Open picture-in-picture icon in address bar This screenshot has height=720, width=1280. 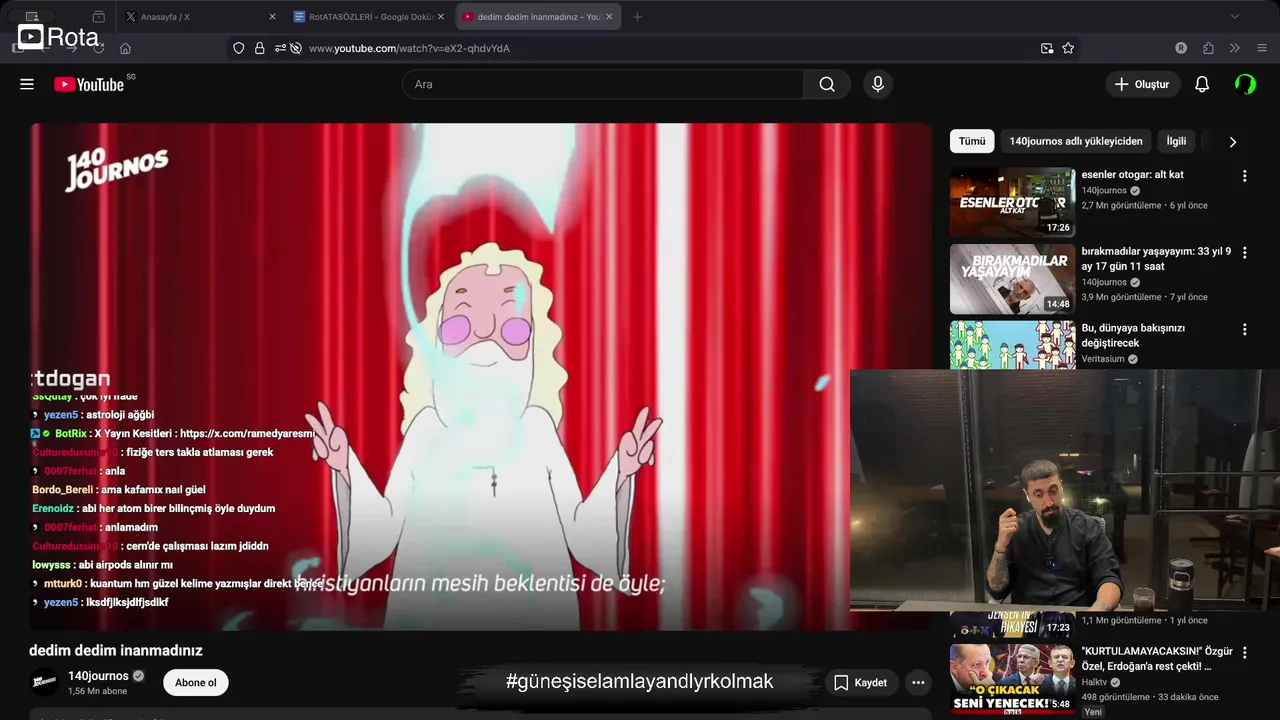coord(1047,48)
